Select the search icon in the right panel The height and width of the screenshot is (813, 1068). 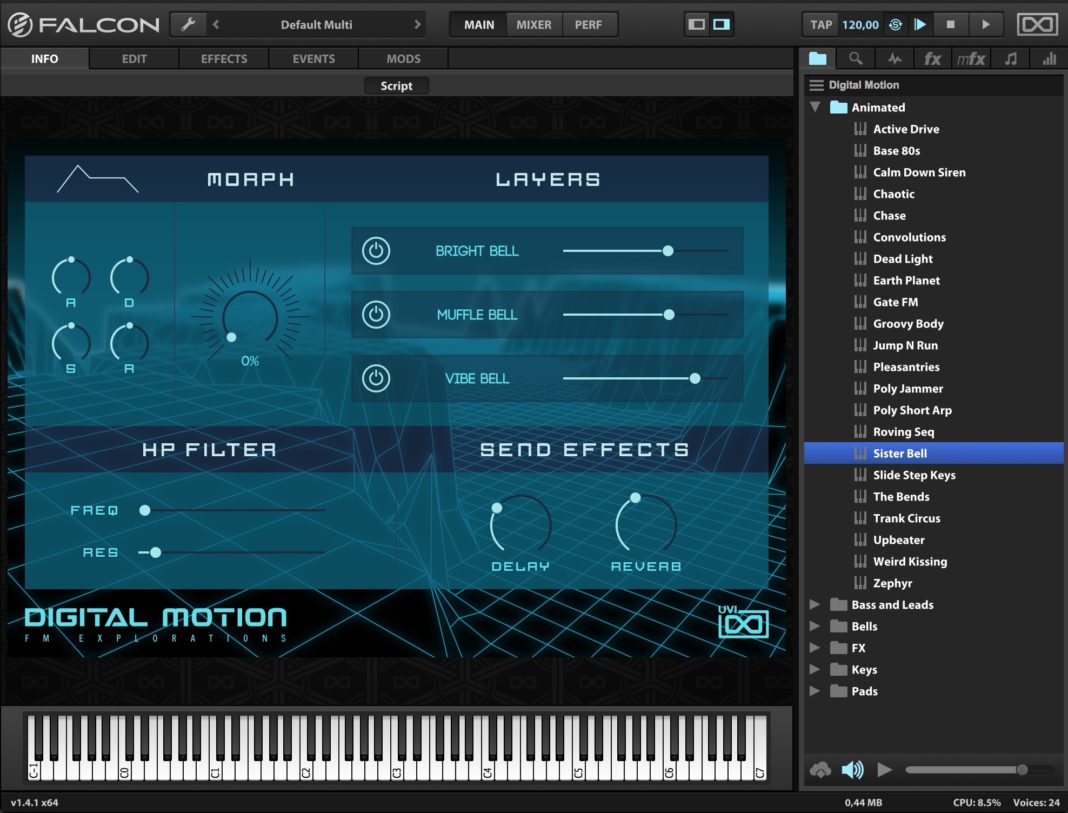856,57
